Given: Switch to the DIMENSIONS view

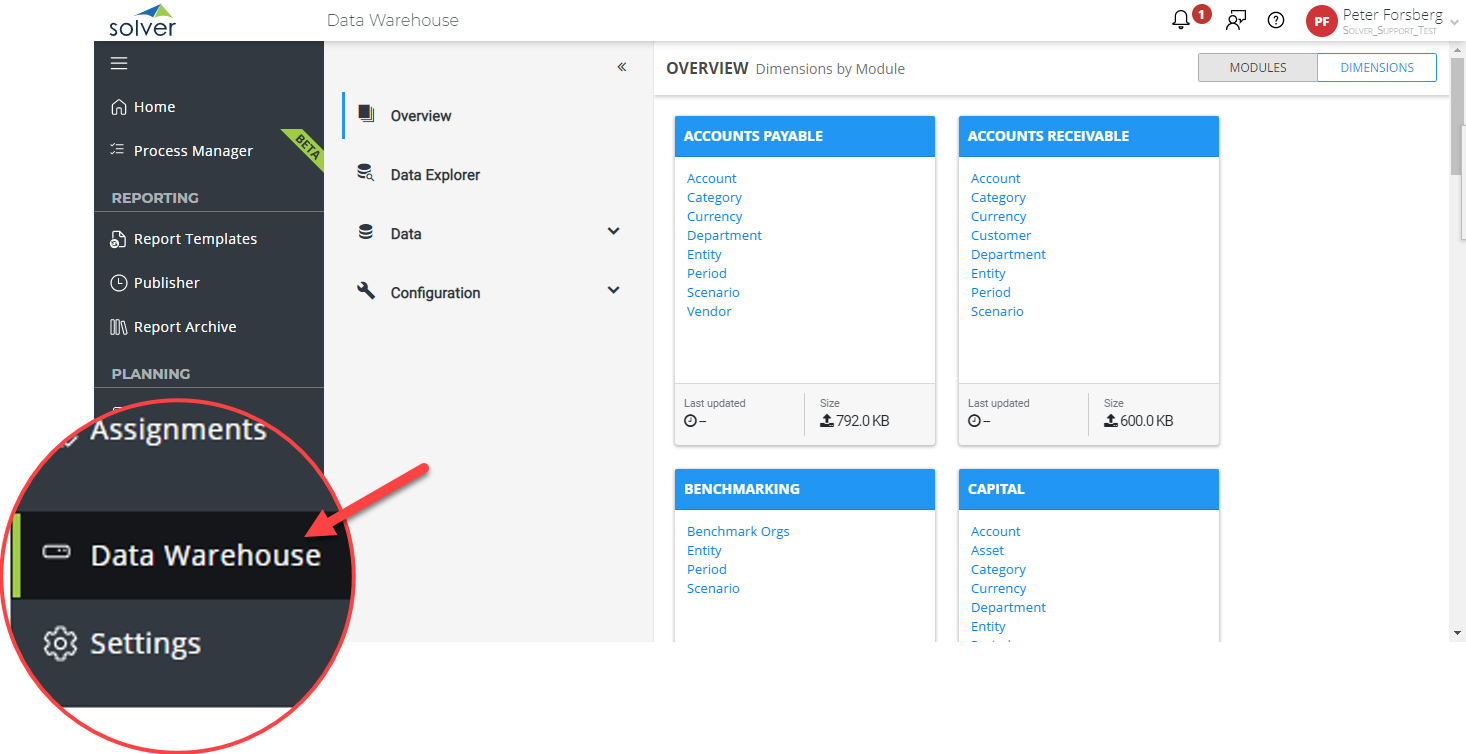Looking at the screenshot, I should click(1377, 68).
